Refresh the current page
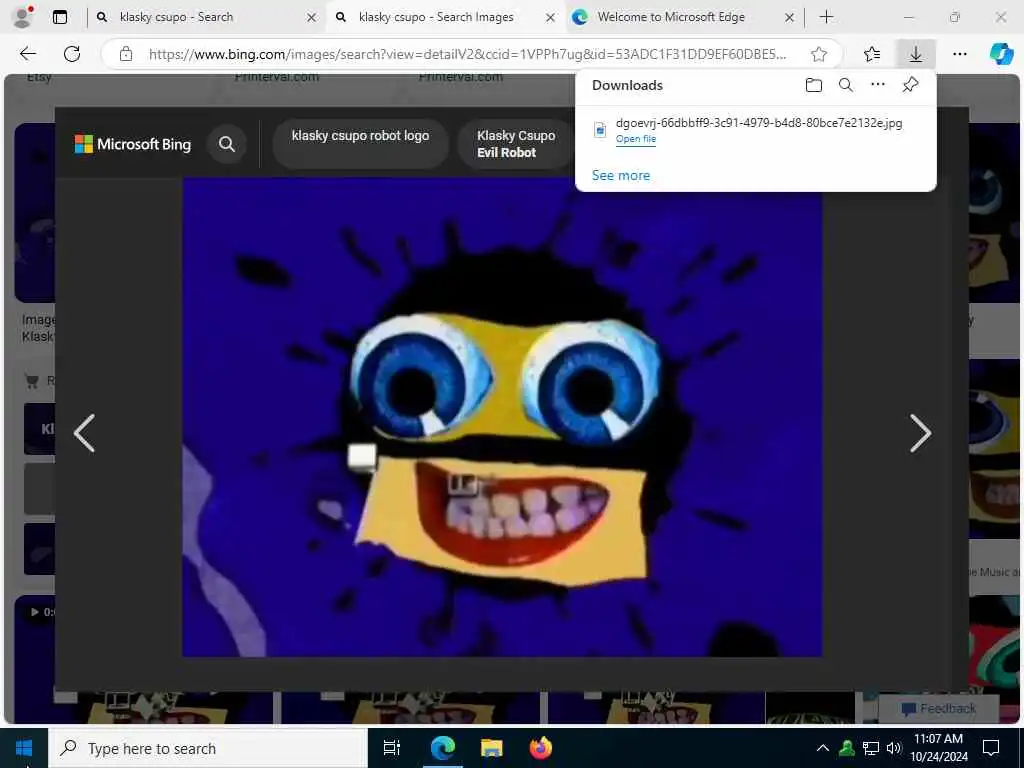The height and width of the screenshot is (768, 1024). [72, 54]
